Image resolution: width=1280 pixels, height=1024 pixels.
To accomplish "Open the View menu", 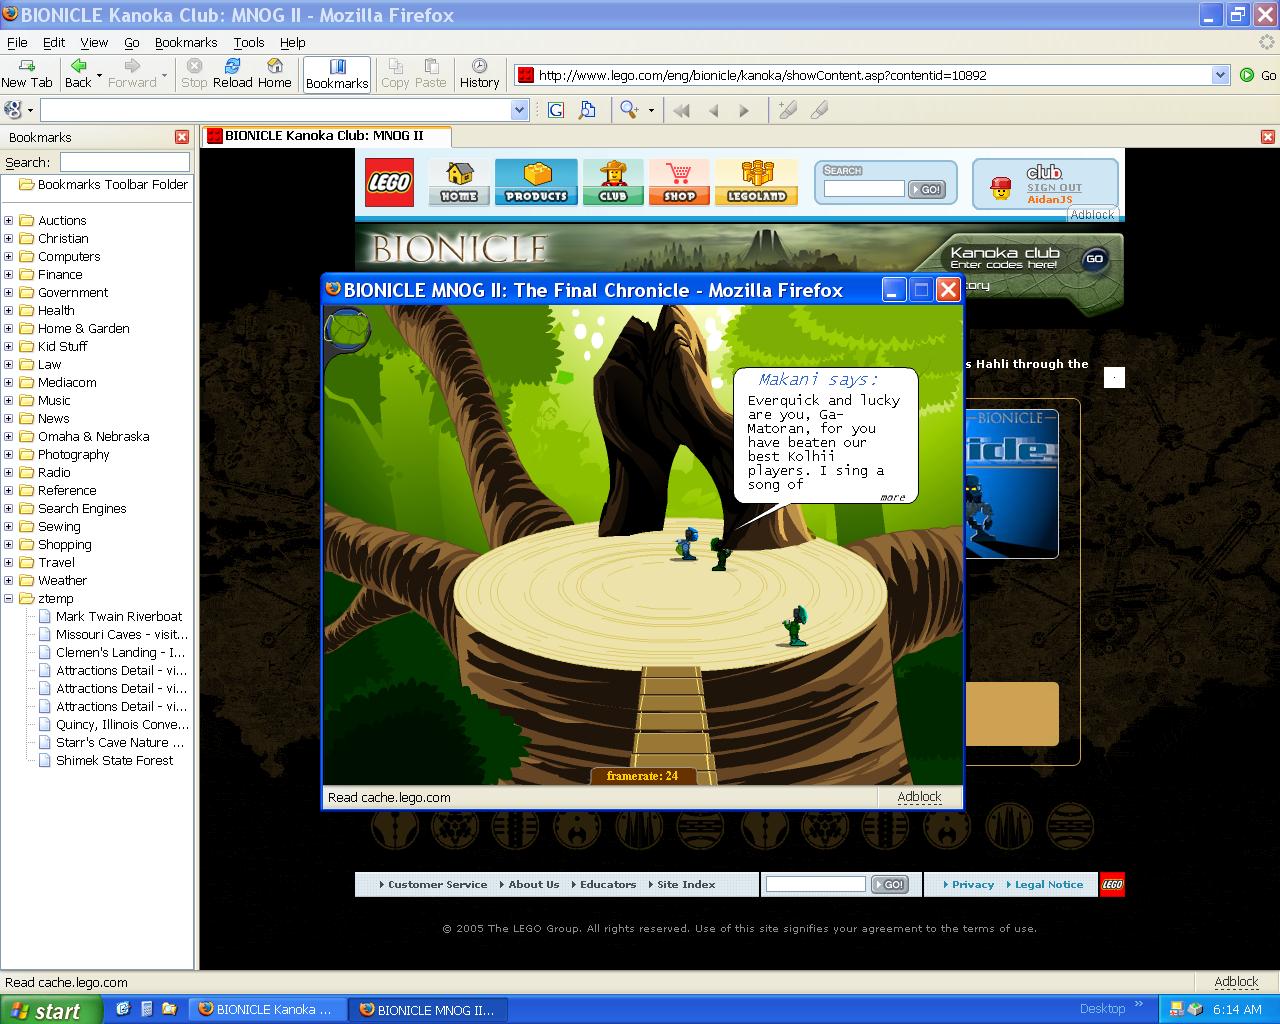I will point(94,43).
